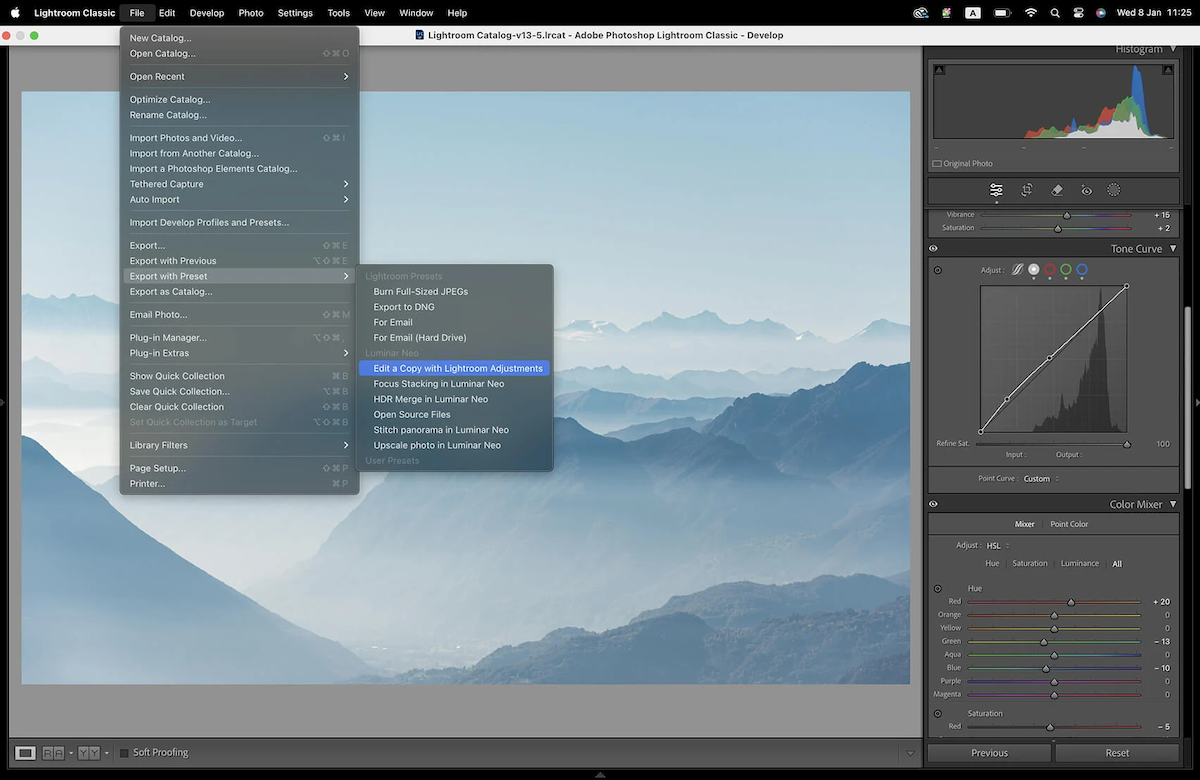The image size is (1200, 780).
Task: Click the Previous button
Action: (989, 752)
